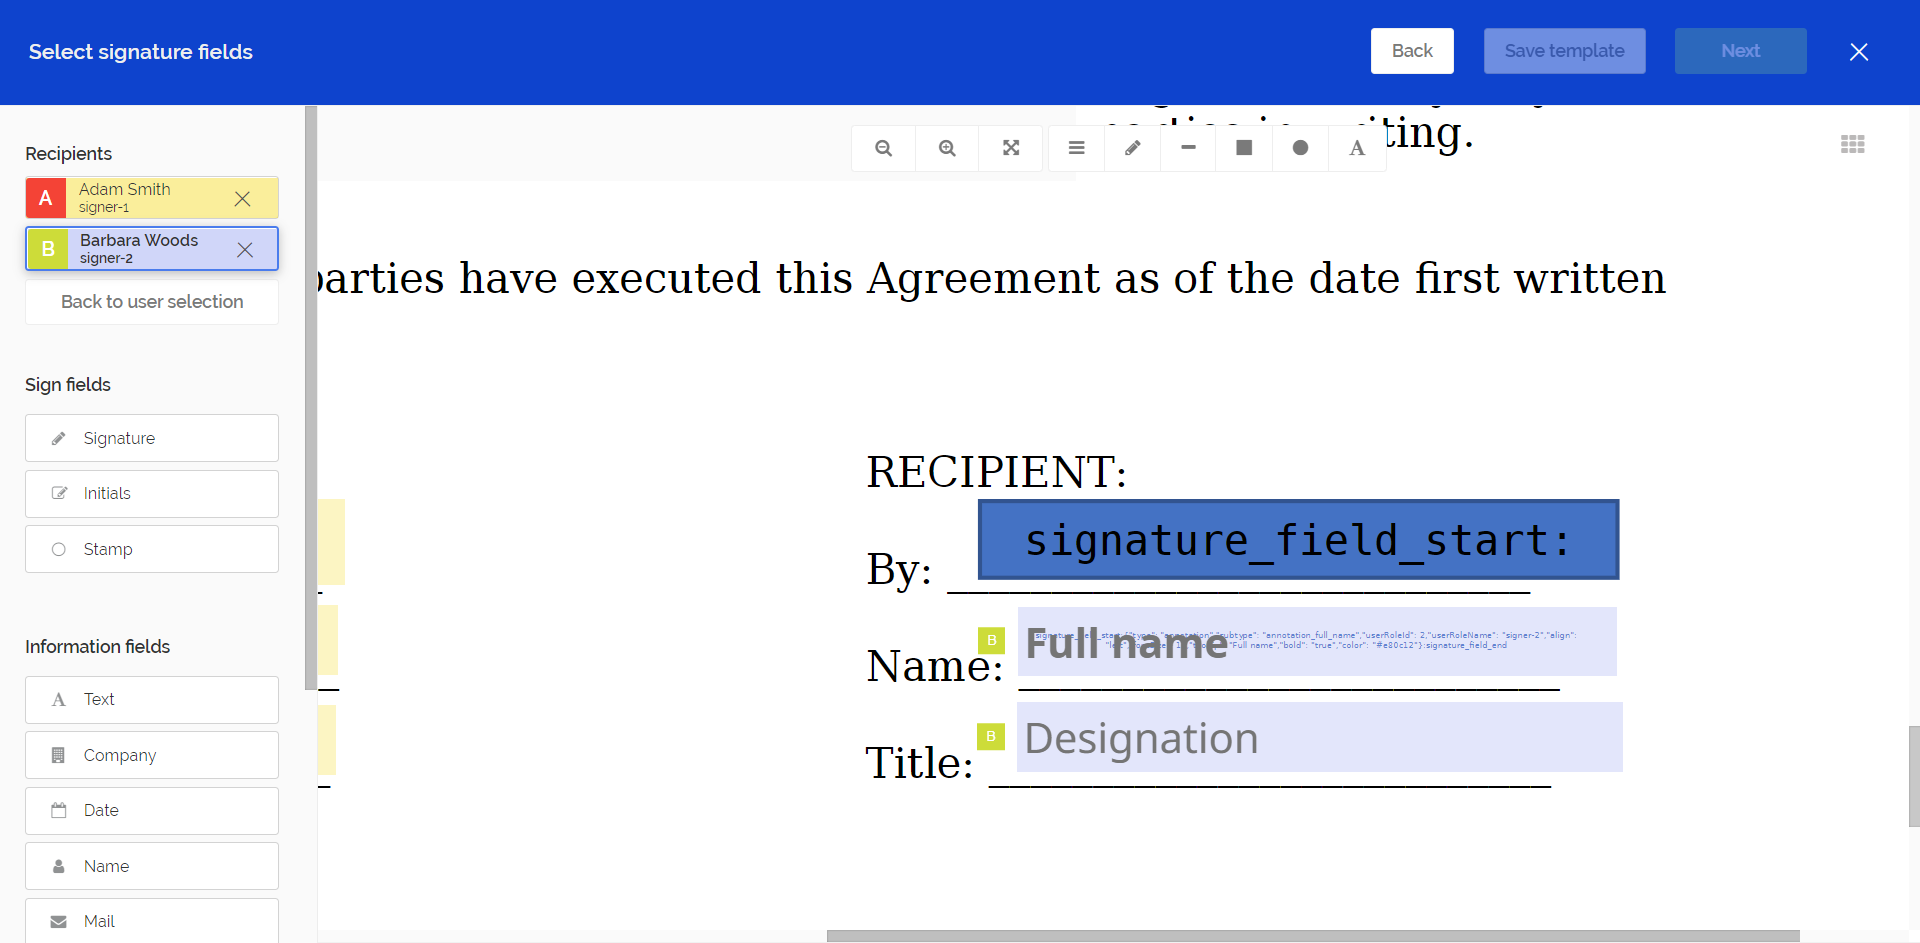Open the page thumbnails grid view
Viewport: 1920px width, 943px height.
coord(1852,144)
